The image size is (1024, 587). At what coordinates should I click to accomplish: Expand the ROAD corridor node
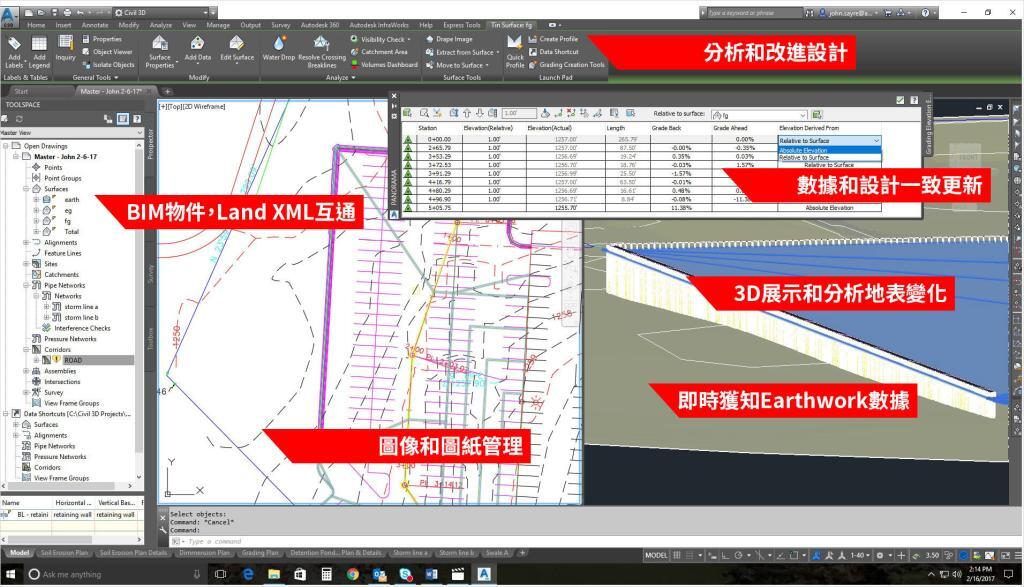[x=37, y=360]
